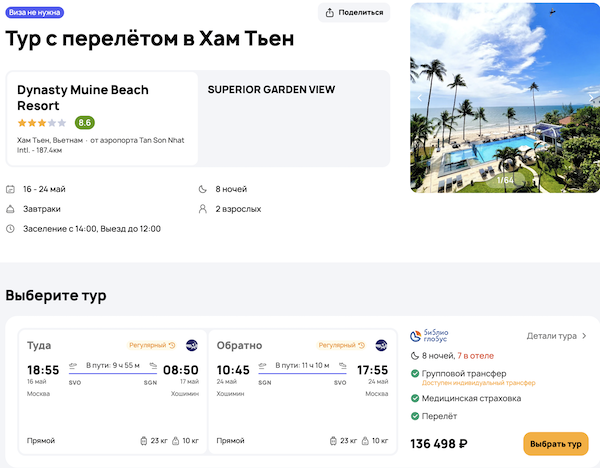Click the airline logo in the Обратно card
The width and height of the screenshot is (600, 468).
tap(381, 345)
